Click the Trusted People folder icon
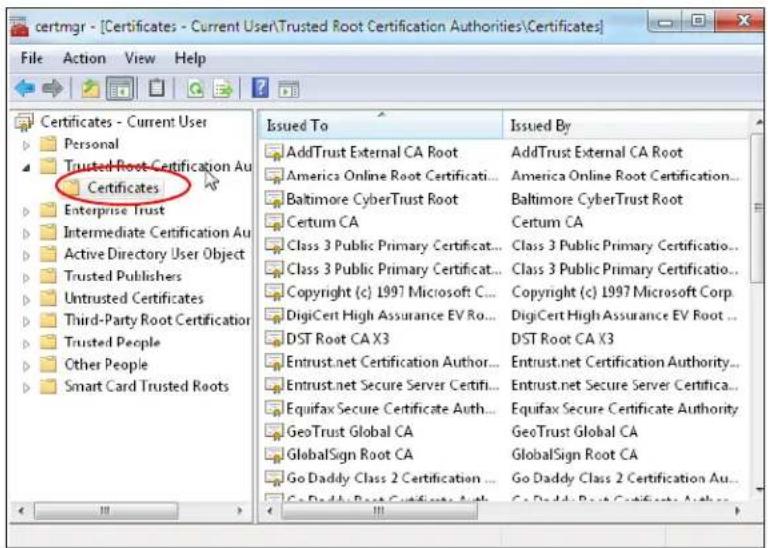The width and height of the screenshot is (768, 548). click(48, 342)
